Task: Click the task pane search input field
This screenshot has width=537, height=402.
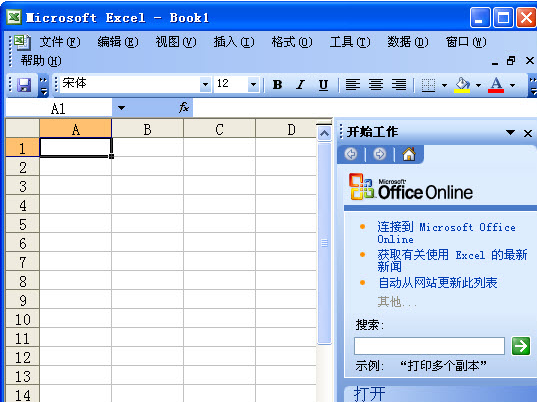Action: 429,346
